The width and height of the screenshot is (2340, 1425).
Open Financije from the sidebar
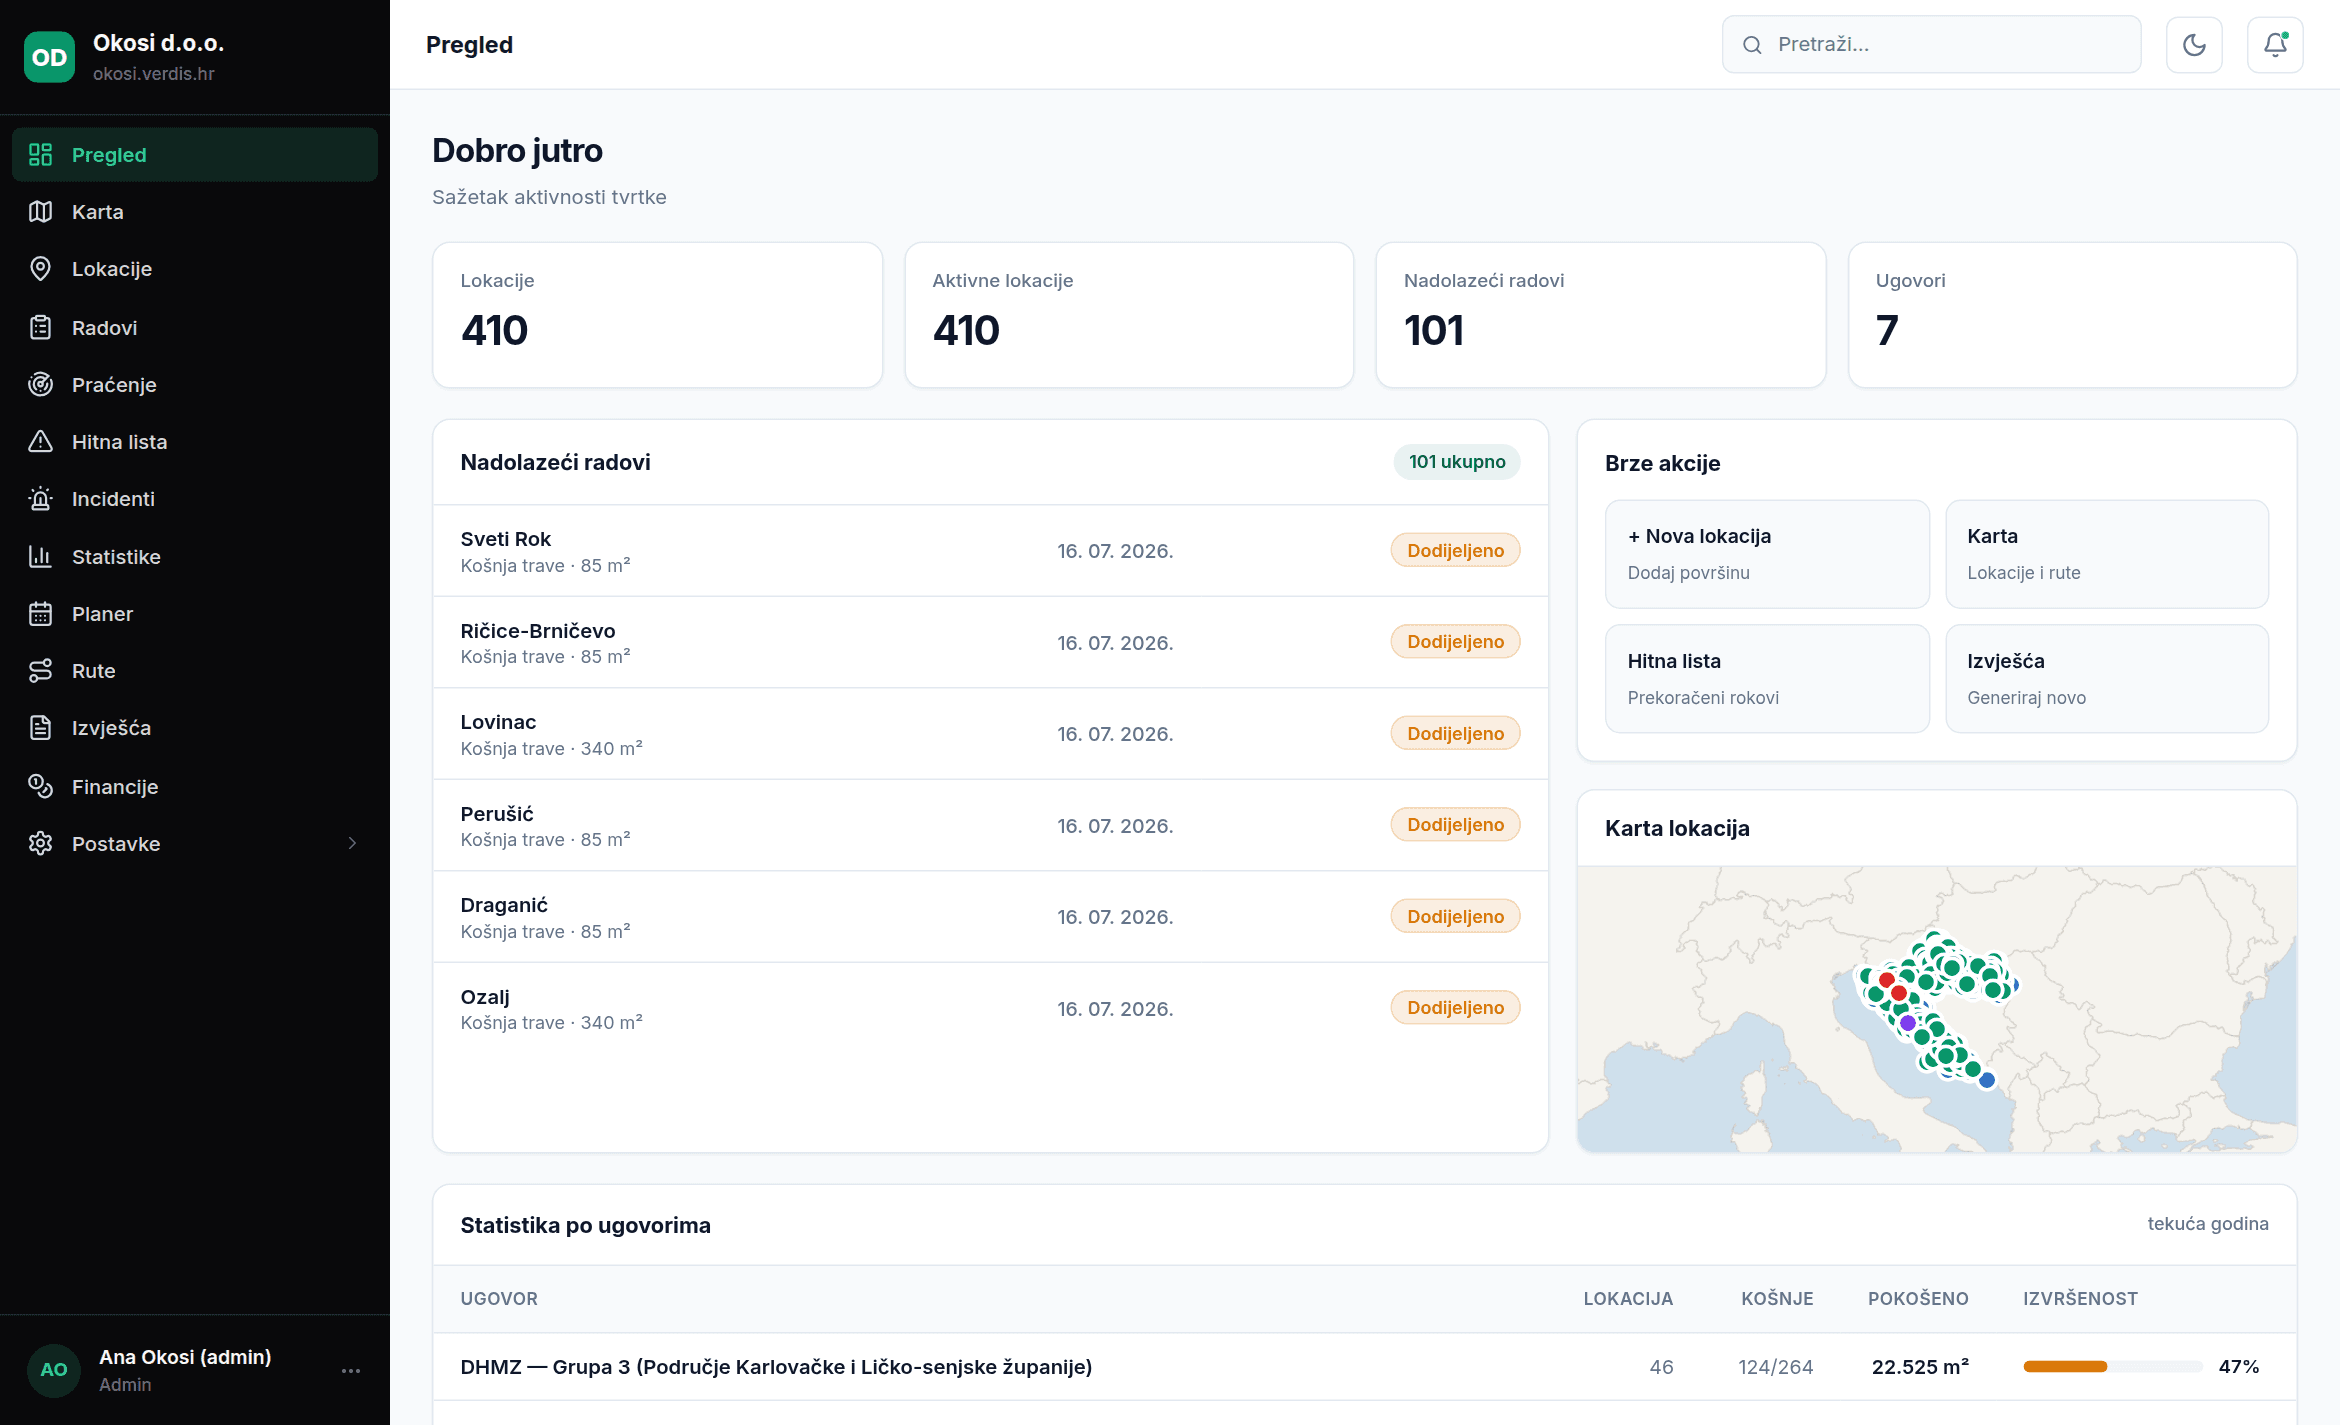(x=195, y=787)
